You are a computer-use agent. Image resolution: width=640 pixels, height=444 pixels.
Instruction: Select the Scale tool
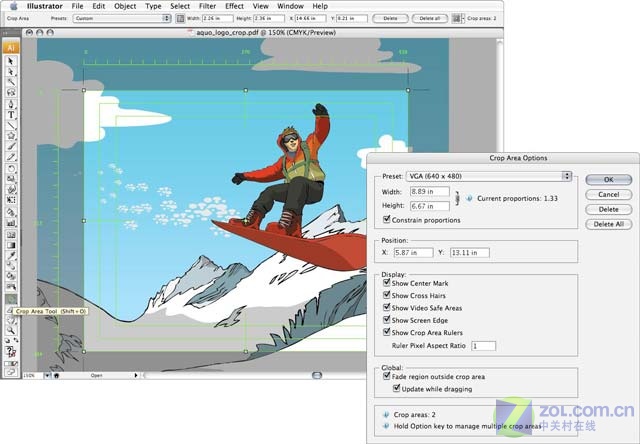pyautogui.click(x=11, y=179)
